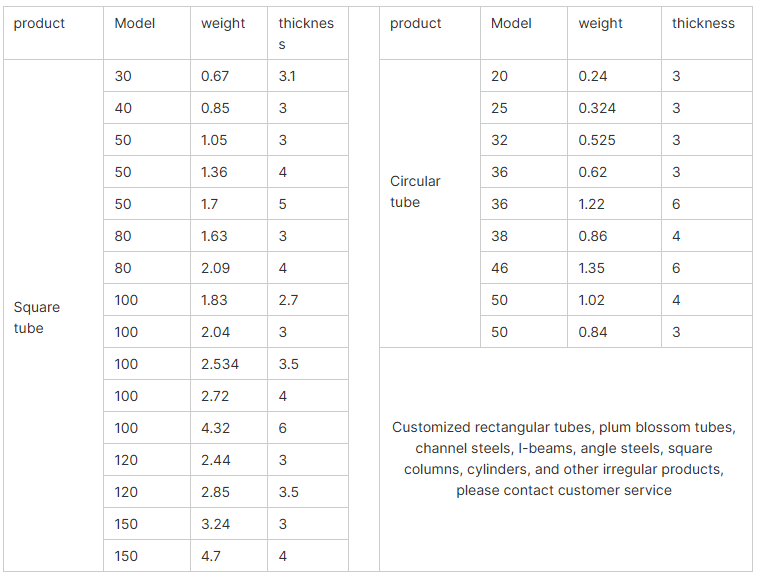Select the 1.35 weight cell
The width and height of the screenshot is (758, 579).
614,268
